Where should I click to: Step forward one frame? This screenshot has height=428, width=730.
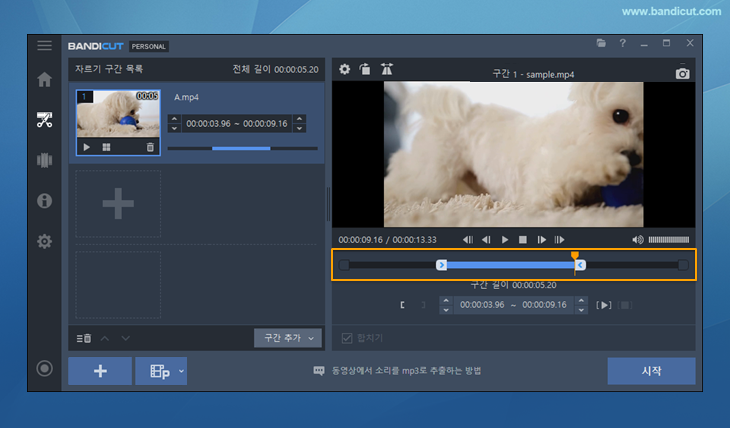click(541, 240)
